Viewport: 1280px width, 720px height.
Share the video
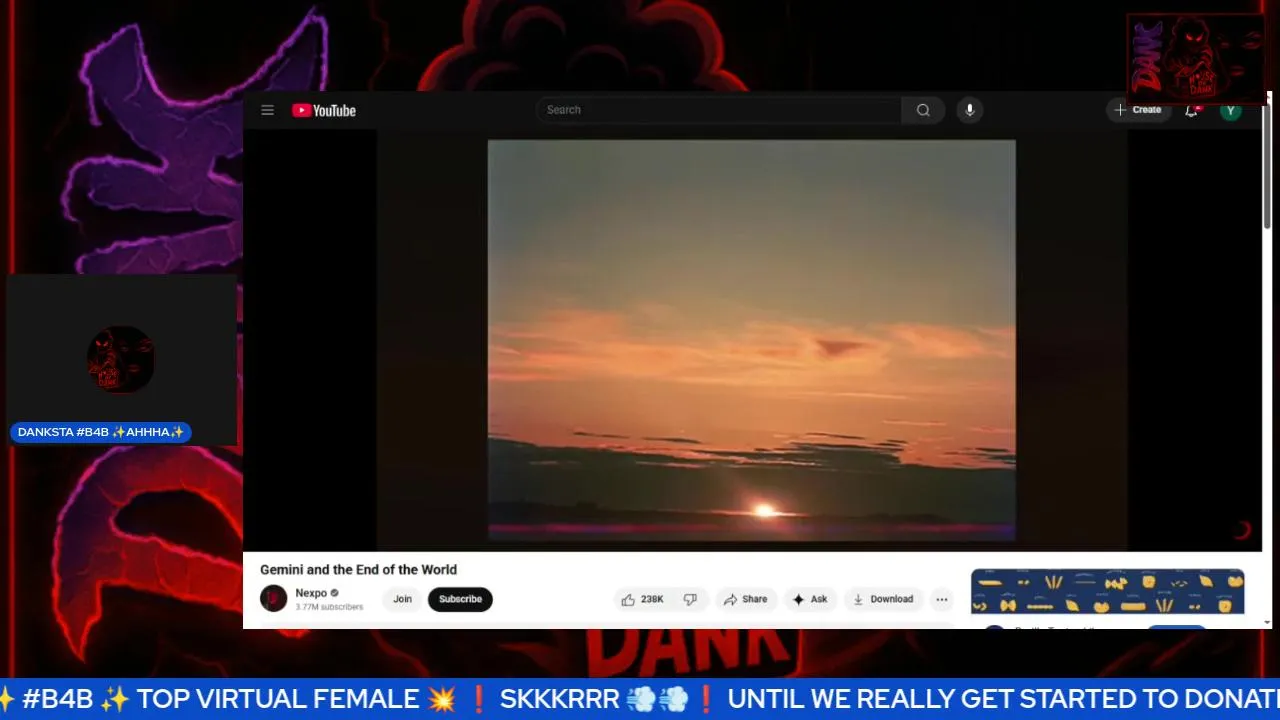point(746,599)
